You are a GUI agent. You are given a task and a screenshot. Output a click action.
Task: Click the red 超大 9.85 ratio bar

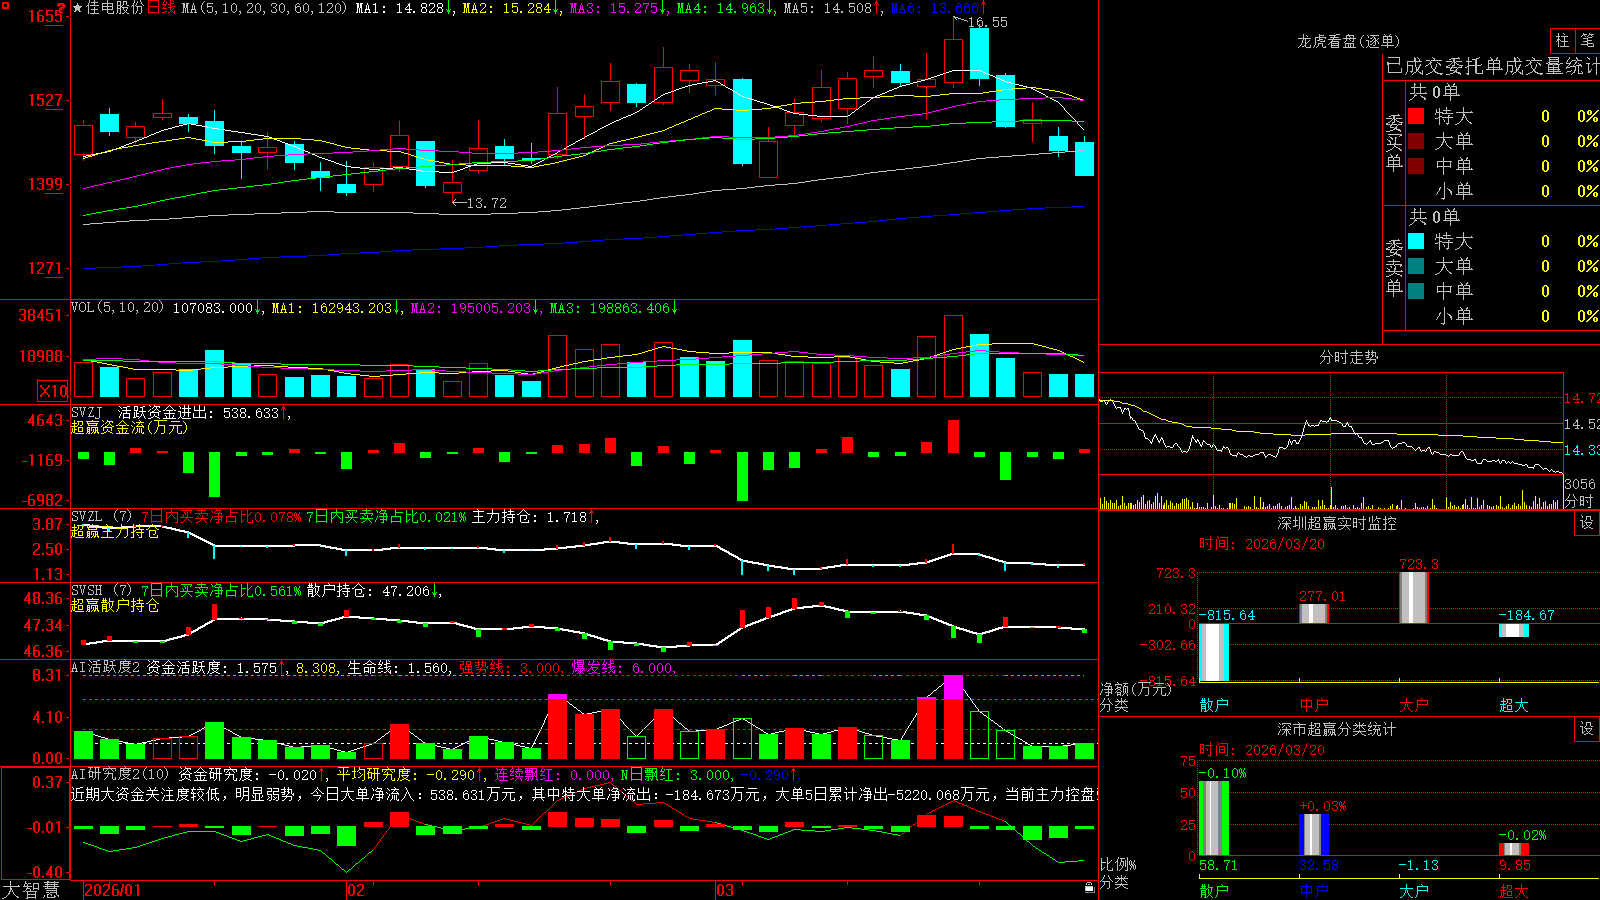pyautogui.click(x=1514, y=849)
